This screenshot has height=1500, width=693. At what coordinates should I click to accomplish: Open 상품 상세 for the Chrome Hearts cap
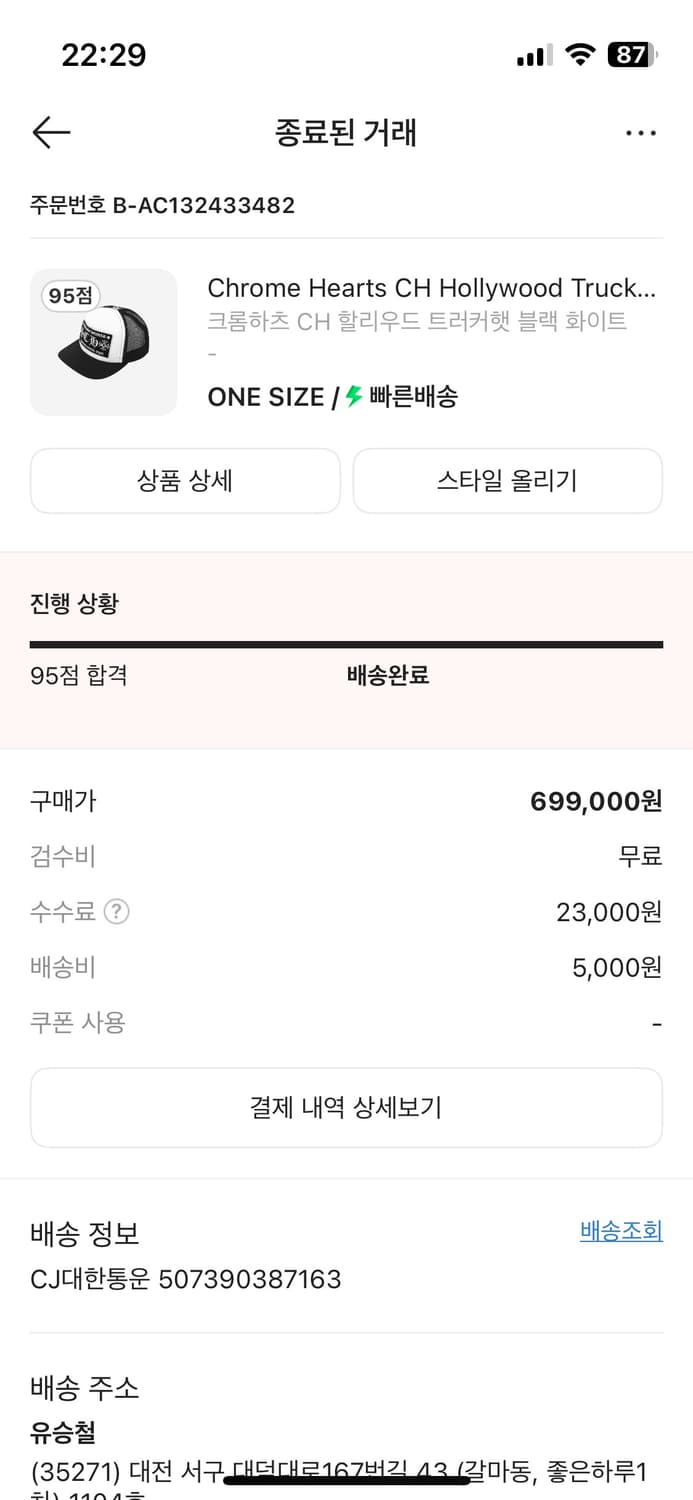pyautogui.click(x=185, y=481)
